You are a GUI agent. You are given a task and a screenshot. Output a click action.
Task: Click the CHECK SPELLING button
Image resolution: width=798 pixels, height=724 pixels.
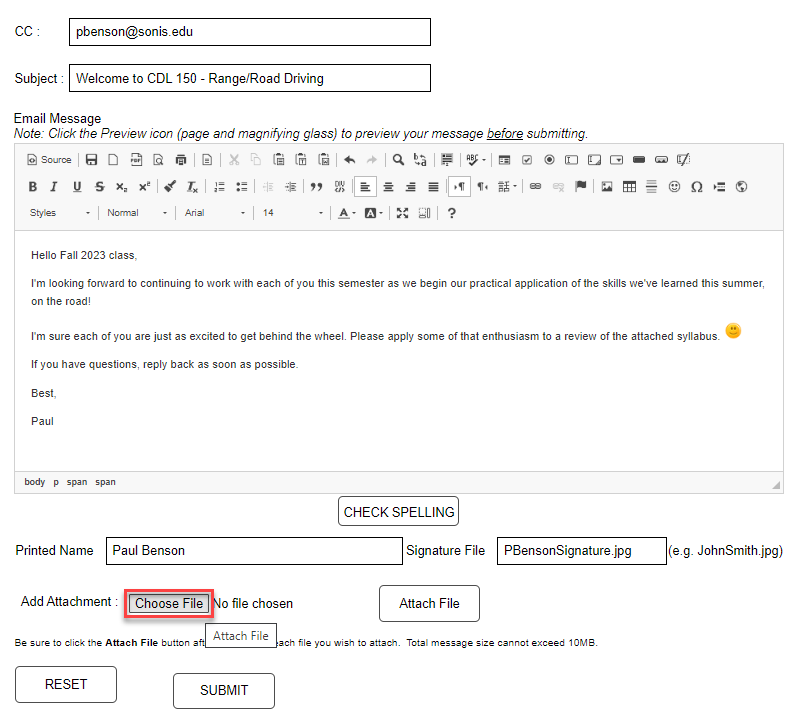tap(398, 512)
